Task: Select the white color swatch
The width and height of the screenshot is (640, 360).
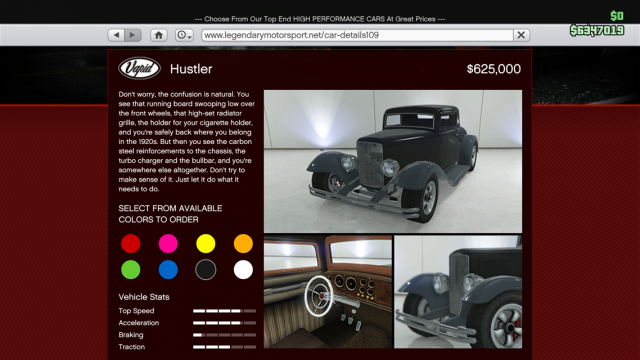Action: 243,270
